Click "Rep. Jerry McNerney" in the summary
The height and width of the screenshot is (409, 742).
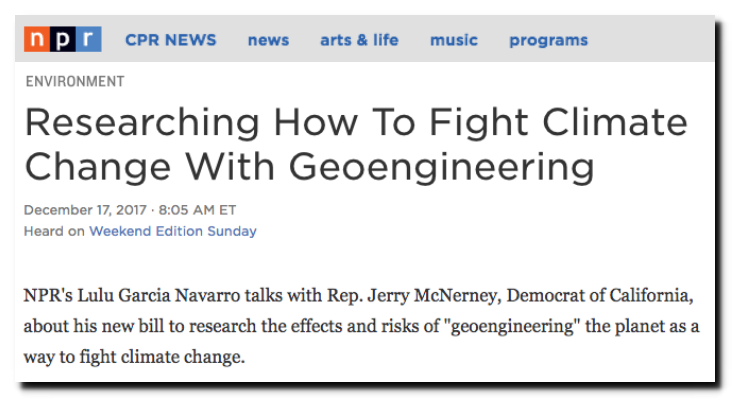[412, 295]
